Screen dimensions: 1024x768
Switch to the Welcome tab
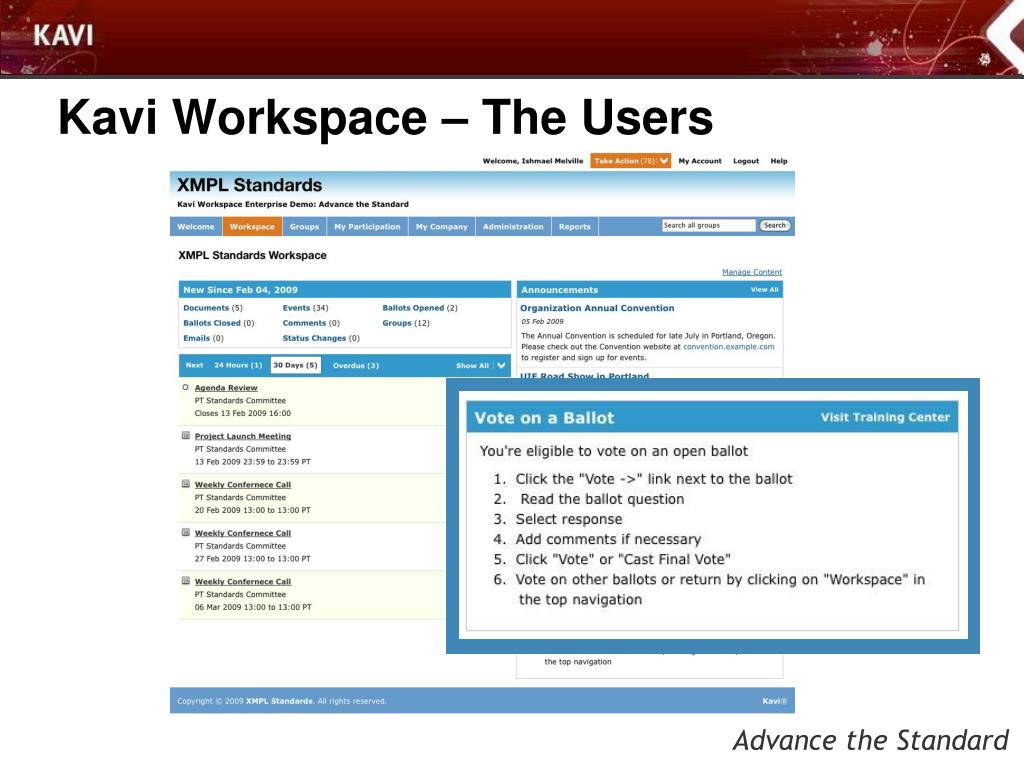[196, 227]
